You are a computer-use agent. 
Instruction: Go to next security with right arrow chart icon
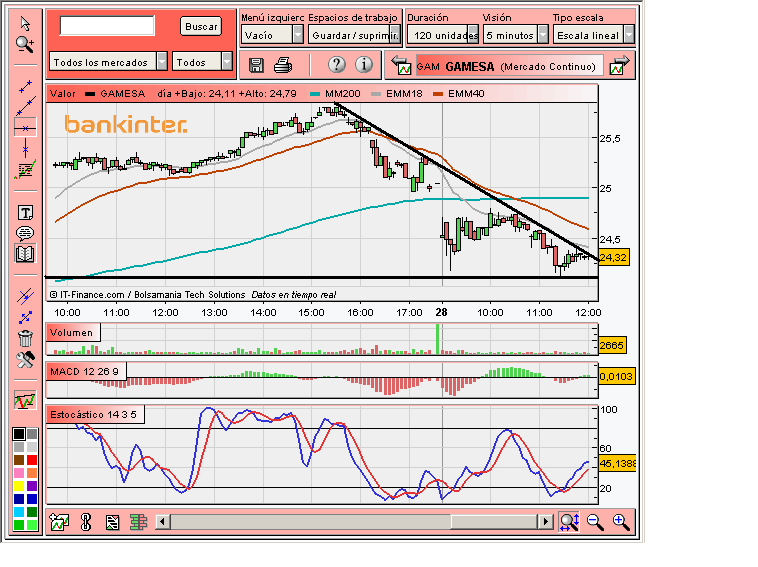tap(620, 65)
